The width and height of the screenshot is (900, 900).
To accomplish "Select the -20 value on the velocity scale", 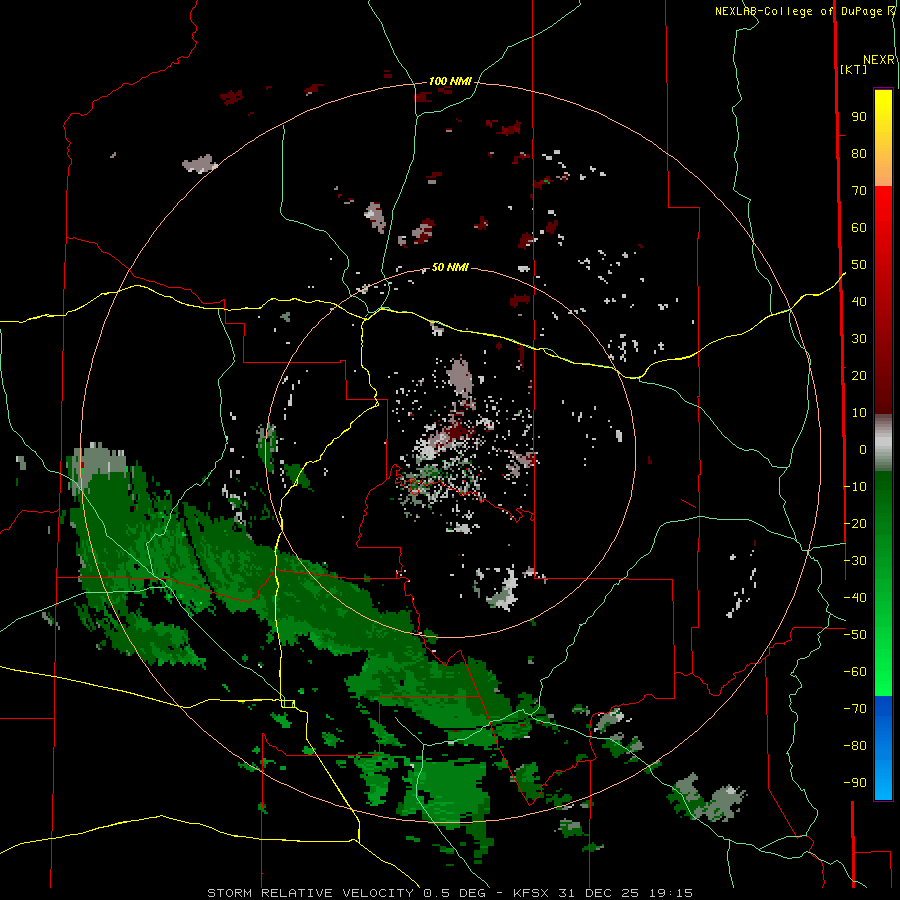I will [x=855, y=524].
